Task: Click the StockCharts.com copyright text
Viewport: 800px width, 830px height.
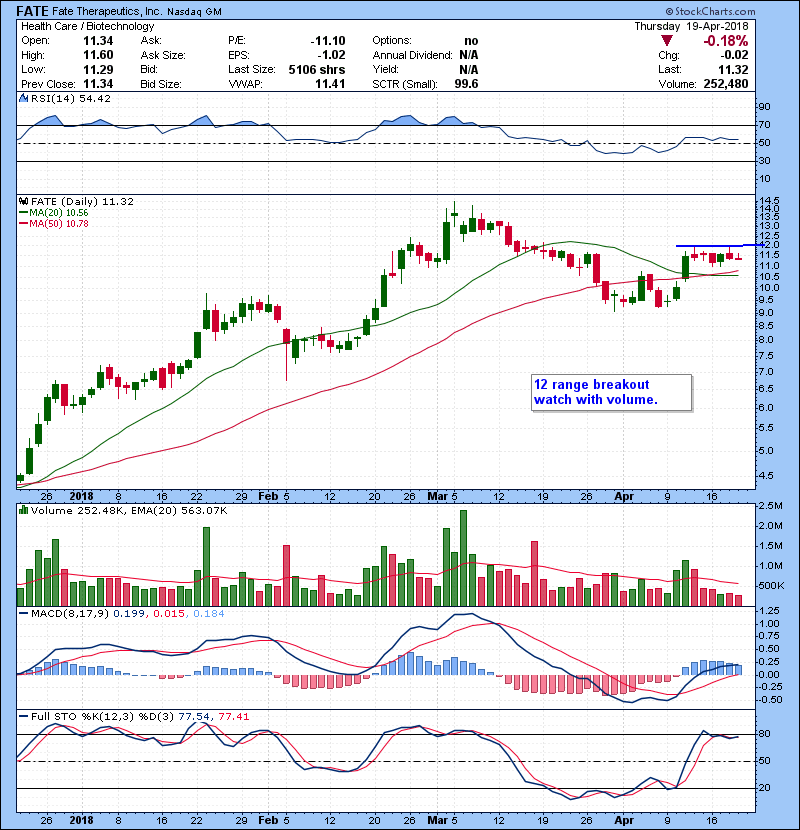Action: (x=711, y=11)
